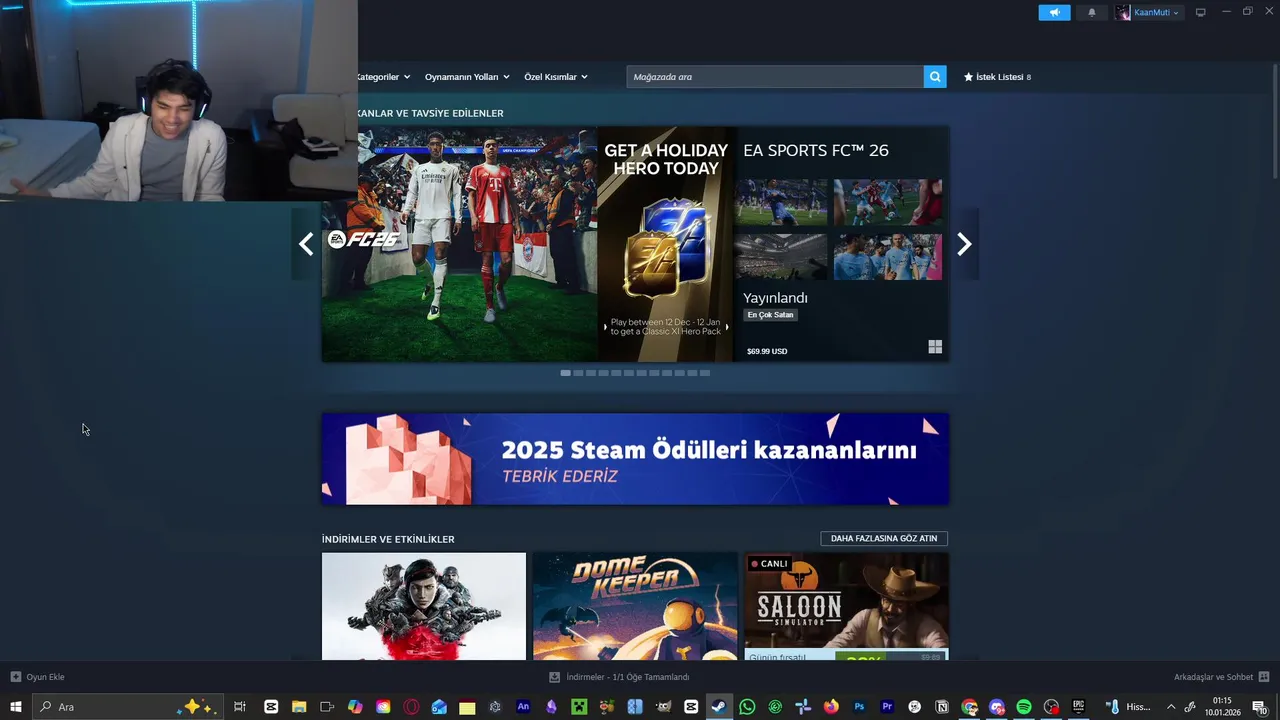Open Arkadaşlar ve Sohbet friends panel
Viewport: 1280px width, 720px height.
[1221, 677]
